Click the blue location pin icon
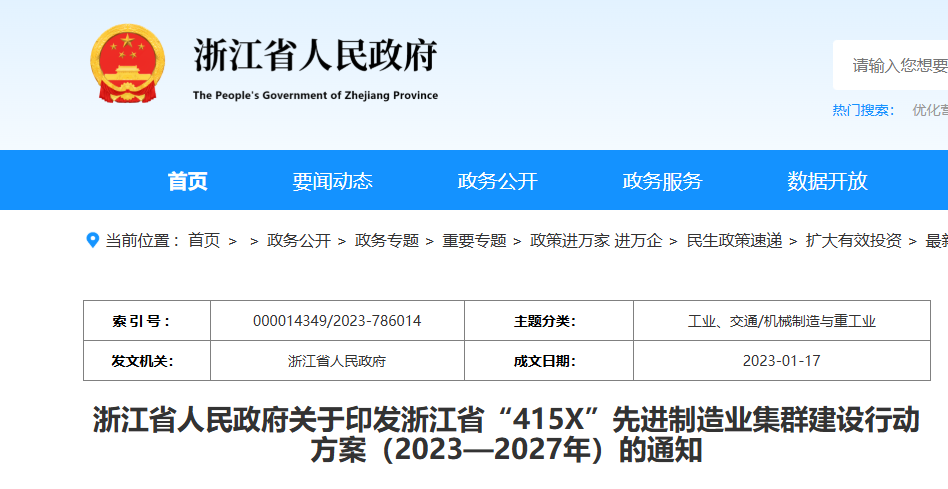Image resolution: width=948 pixels, height=489 pixels. pyautogui.click(x=93, y=241)
